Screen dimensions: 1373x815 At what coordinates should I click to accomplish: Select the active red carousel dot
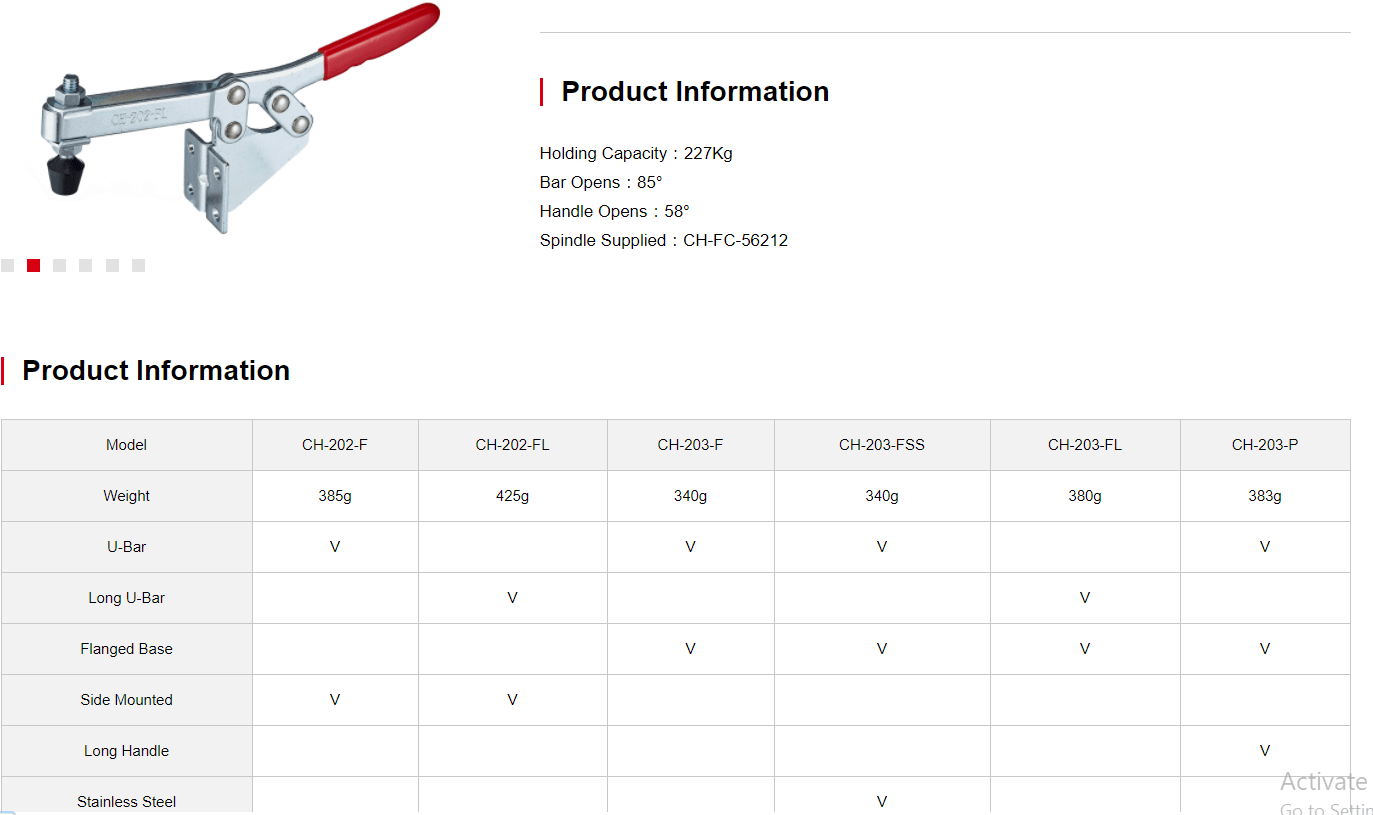(33, 265)
